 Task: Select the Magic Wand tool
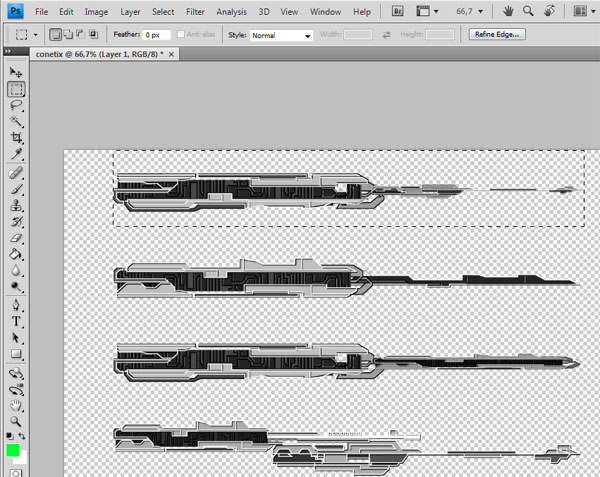(16, 121)
